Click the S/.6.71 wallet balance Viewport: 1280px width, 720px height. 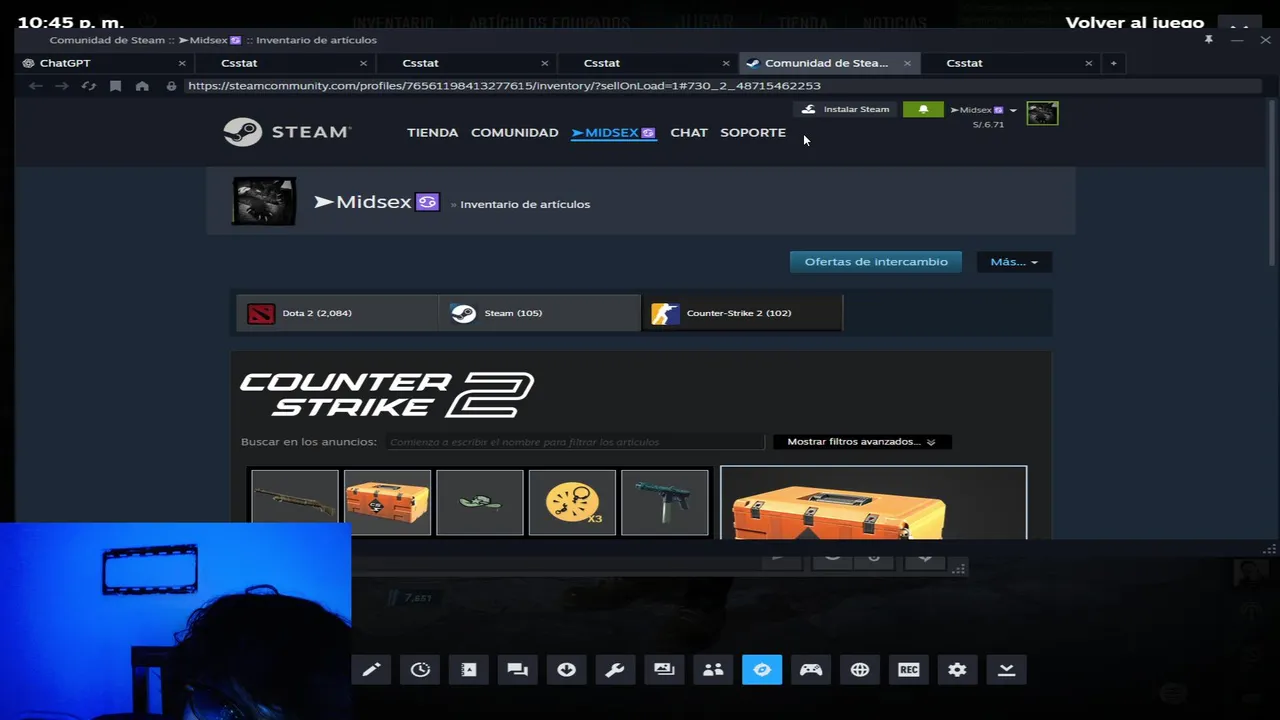(988, 125)
